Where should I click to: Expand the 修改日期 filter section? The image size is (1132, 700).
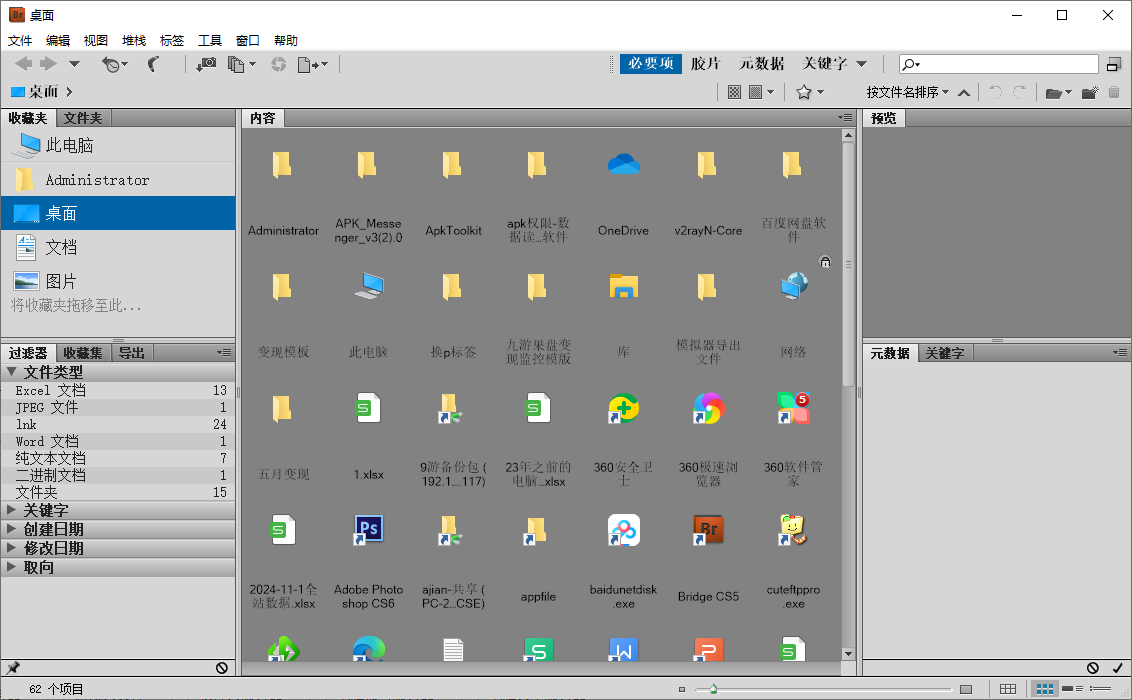tap(53, 548)
